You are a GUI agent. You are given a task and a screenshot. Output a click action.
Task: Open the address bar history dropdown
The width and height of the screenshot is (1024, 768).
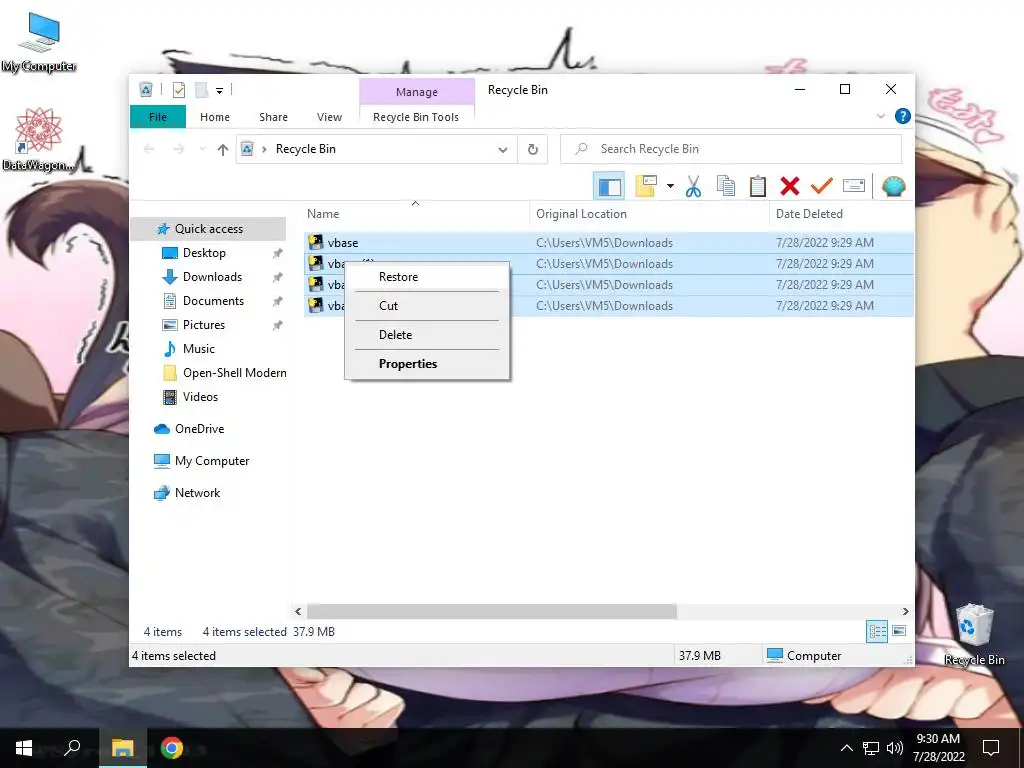[503, 150]
